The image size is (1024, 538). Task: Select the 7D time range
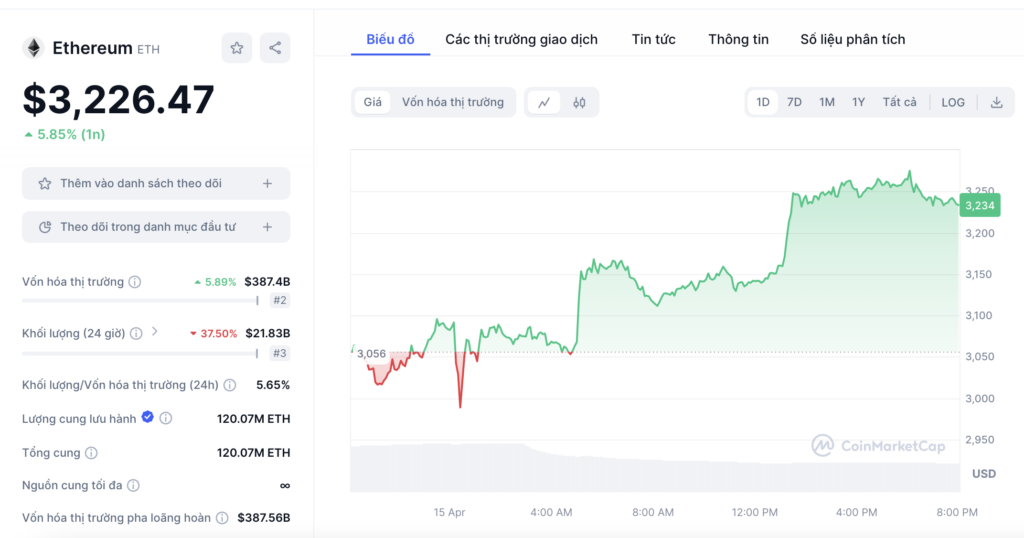point(794,103)
